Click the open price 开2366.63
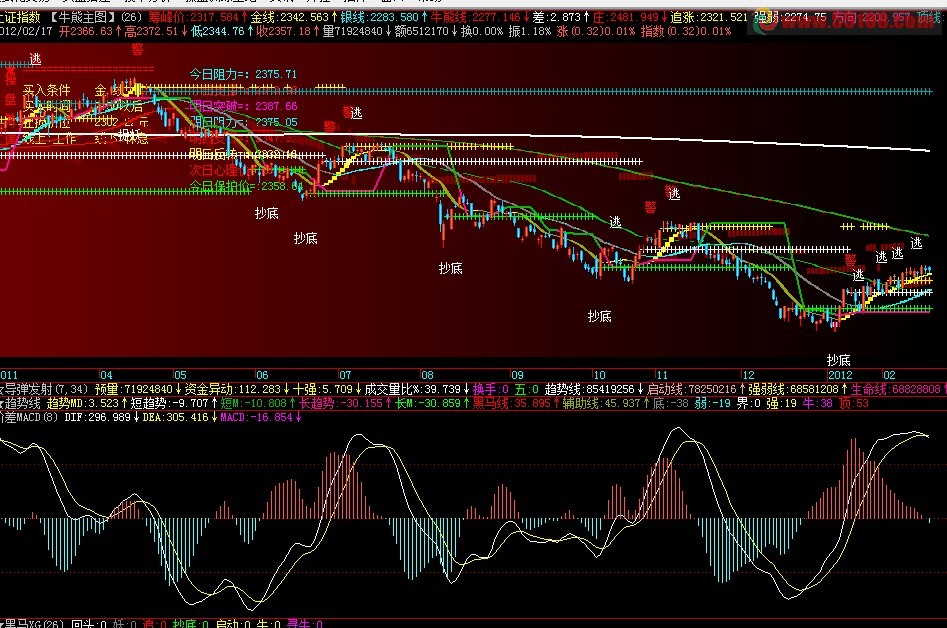This screenshot has width=947, height=628. point(89,31)
